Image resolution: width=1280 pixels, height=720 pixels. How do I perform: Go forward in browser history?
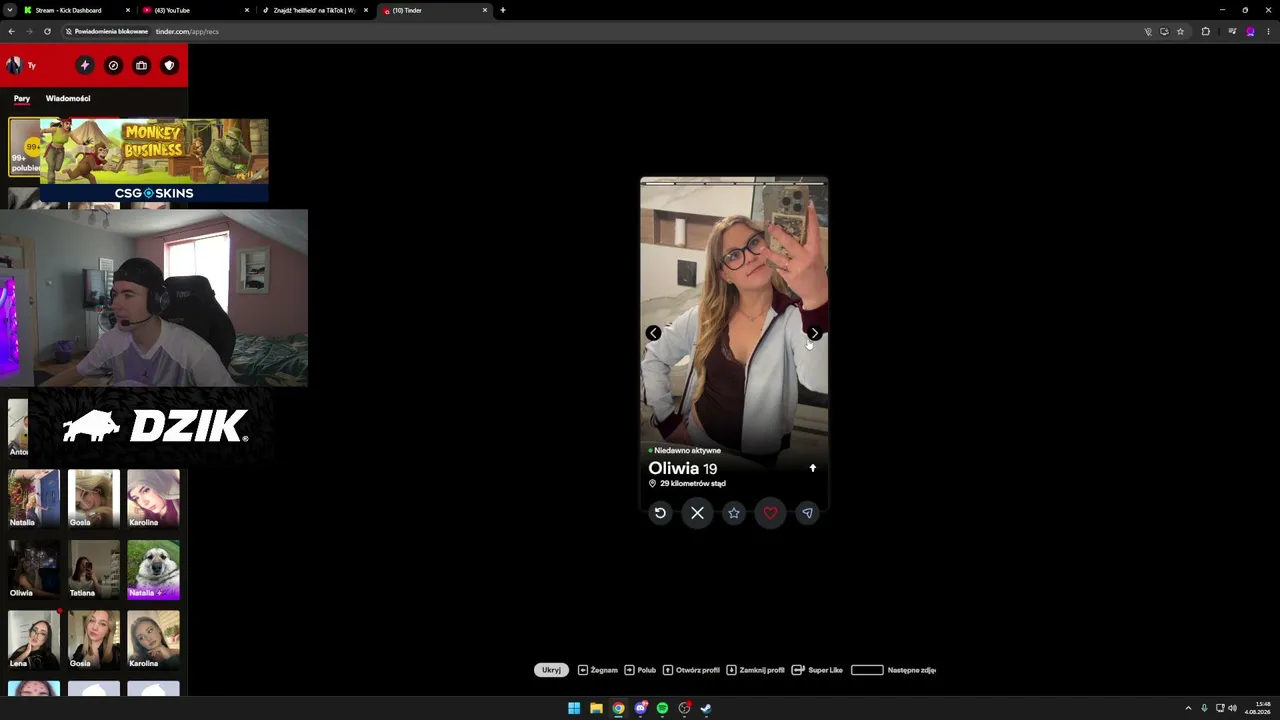click(x=29, y=31)
